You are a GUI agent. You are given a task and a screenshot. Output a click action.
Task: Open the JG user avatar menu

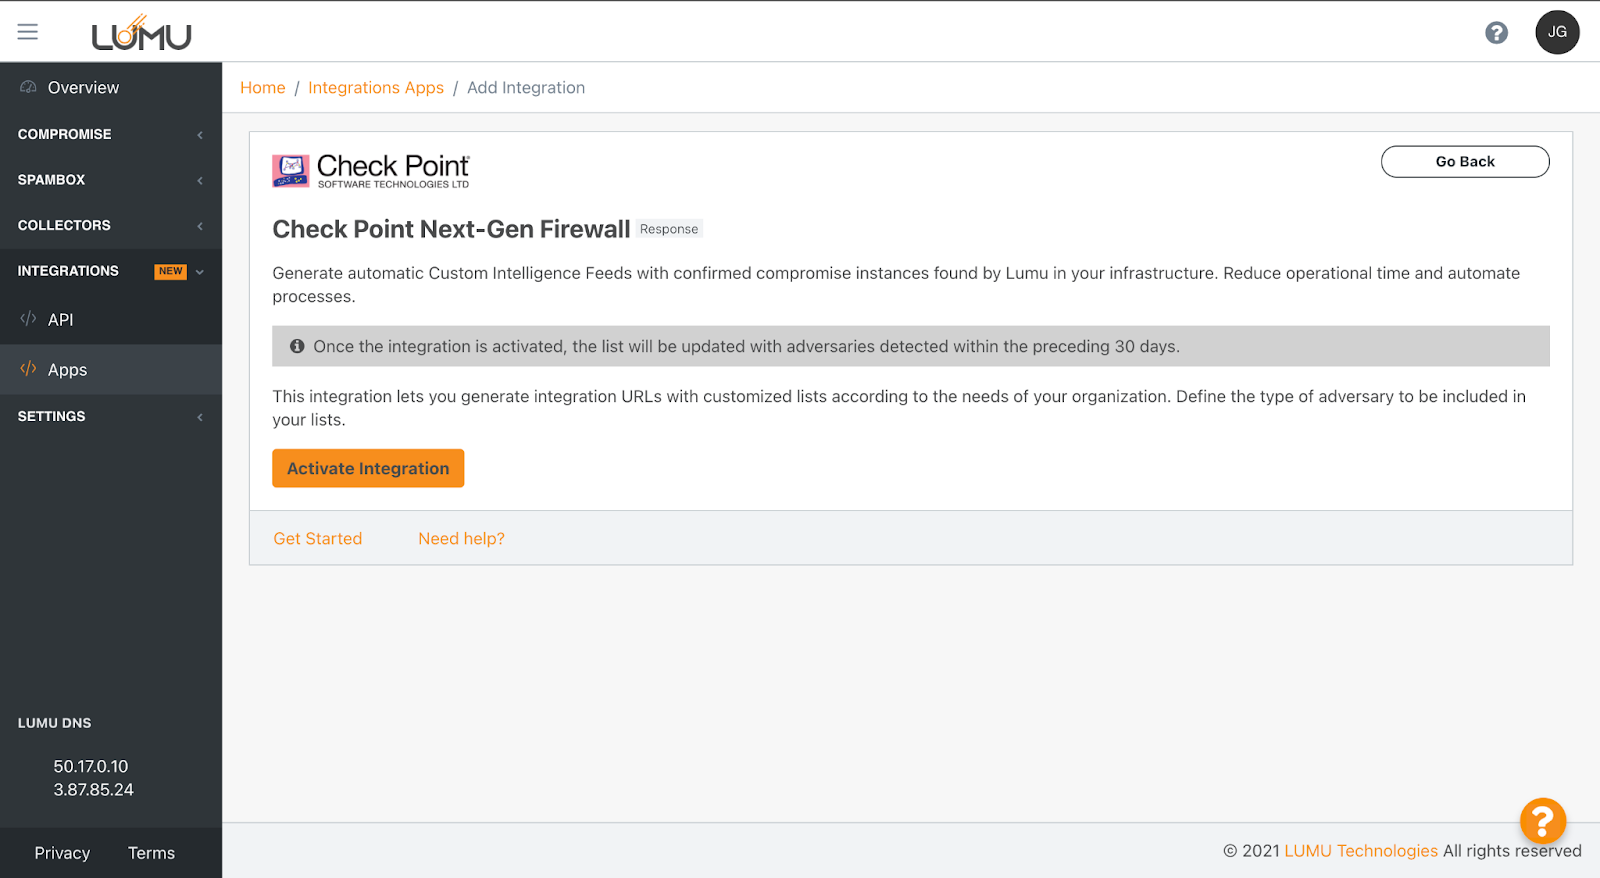point(1557,32)
